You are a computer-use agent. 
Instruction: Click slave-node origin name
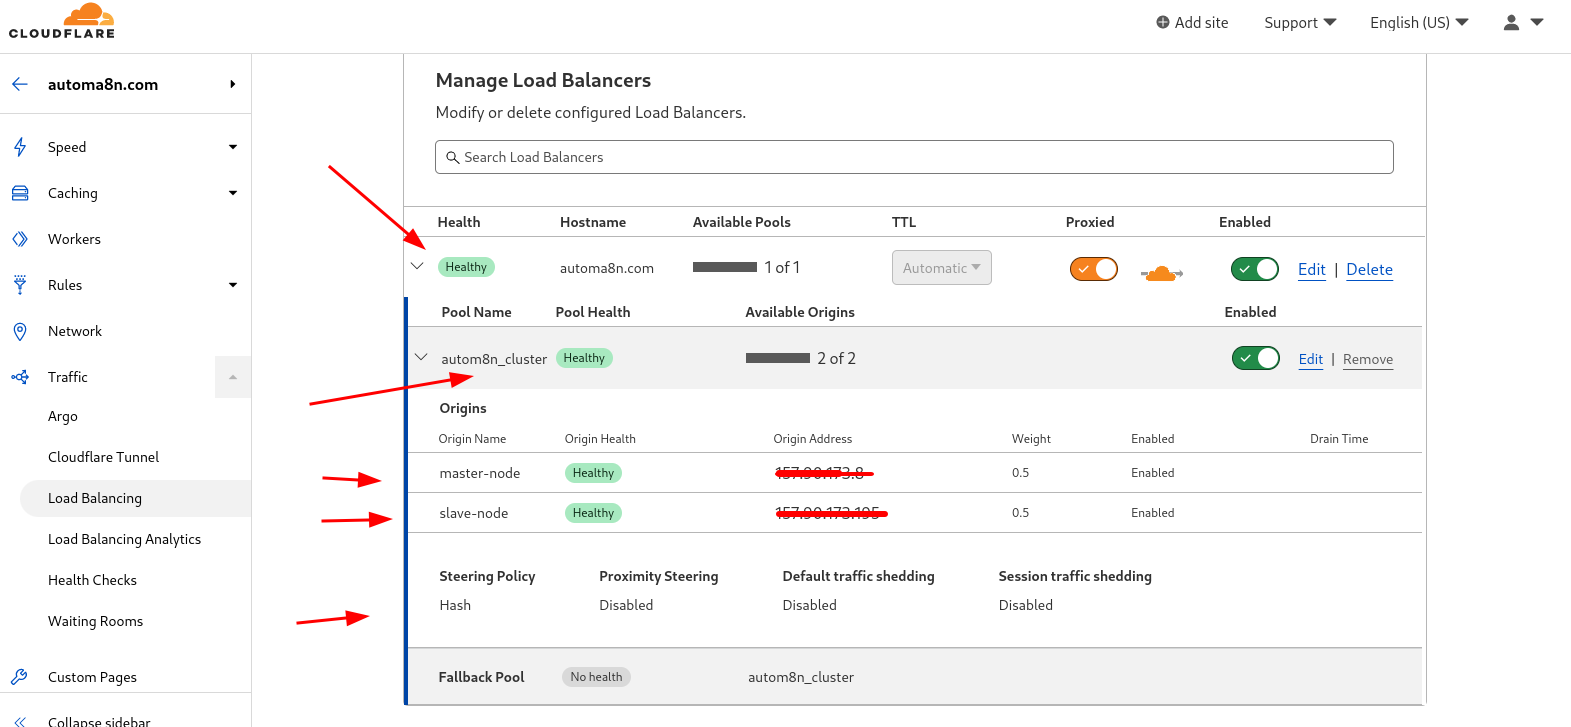474,513
